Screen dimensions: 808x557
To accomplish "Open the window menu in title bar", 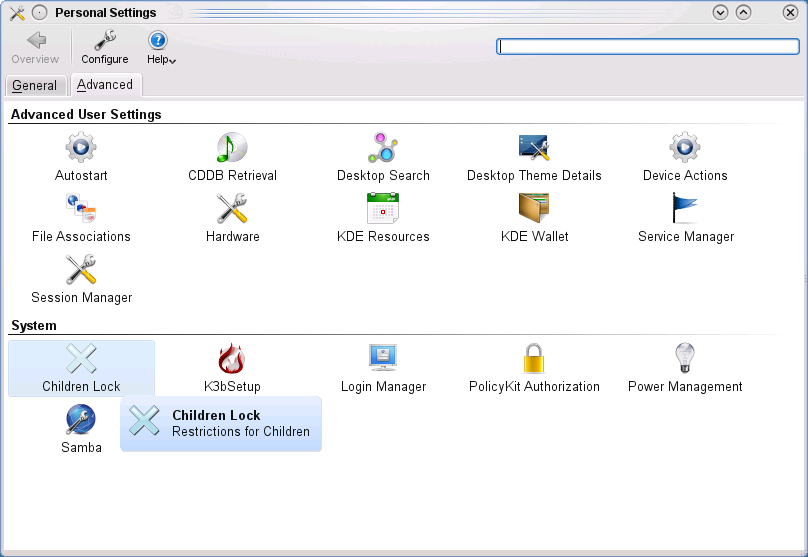I will pos(40,12).
